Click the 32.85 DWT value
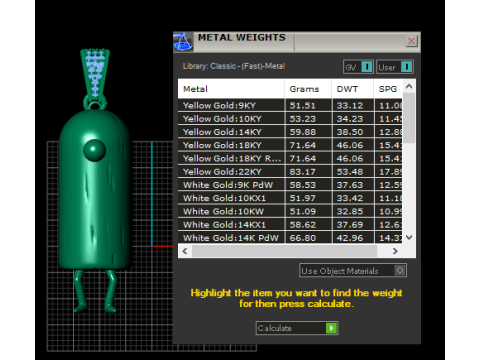The width and height of the screenshot is (480, 360). (x=350, y=212)
